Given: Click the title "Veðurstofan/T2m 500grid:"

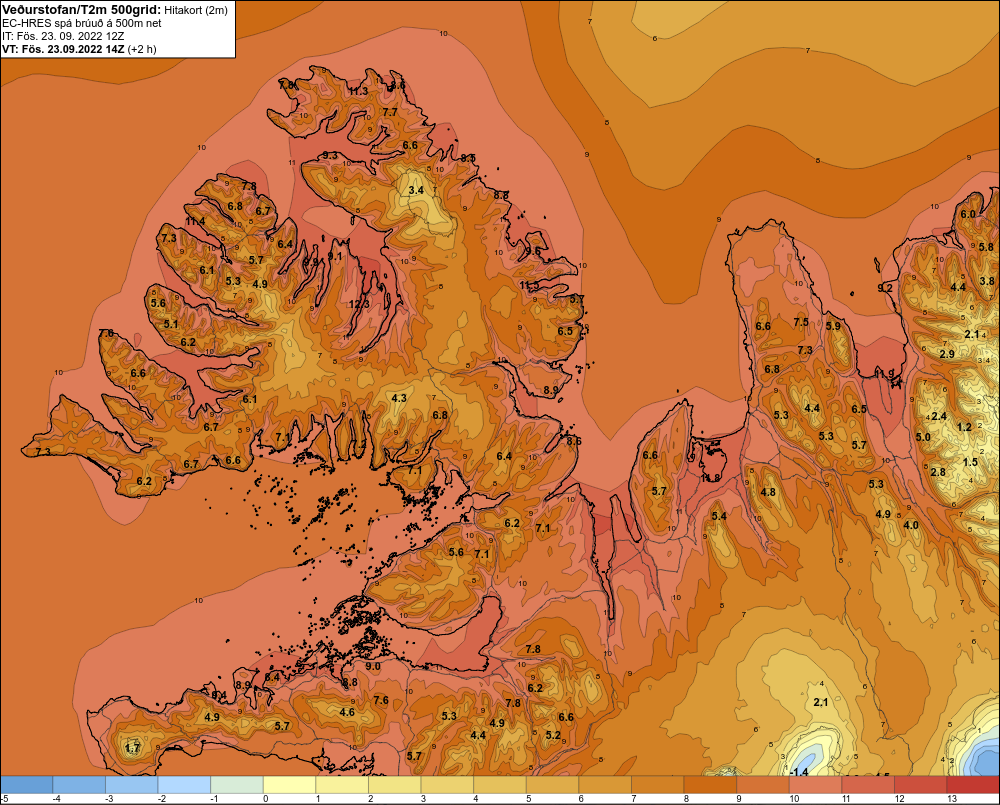Looking at the screenshot, I should coord(81,9).
